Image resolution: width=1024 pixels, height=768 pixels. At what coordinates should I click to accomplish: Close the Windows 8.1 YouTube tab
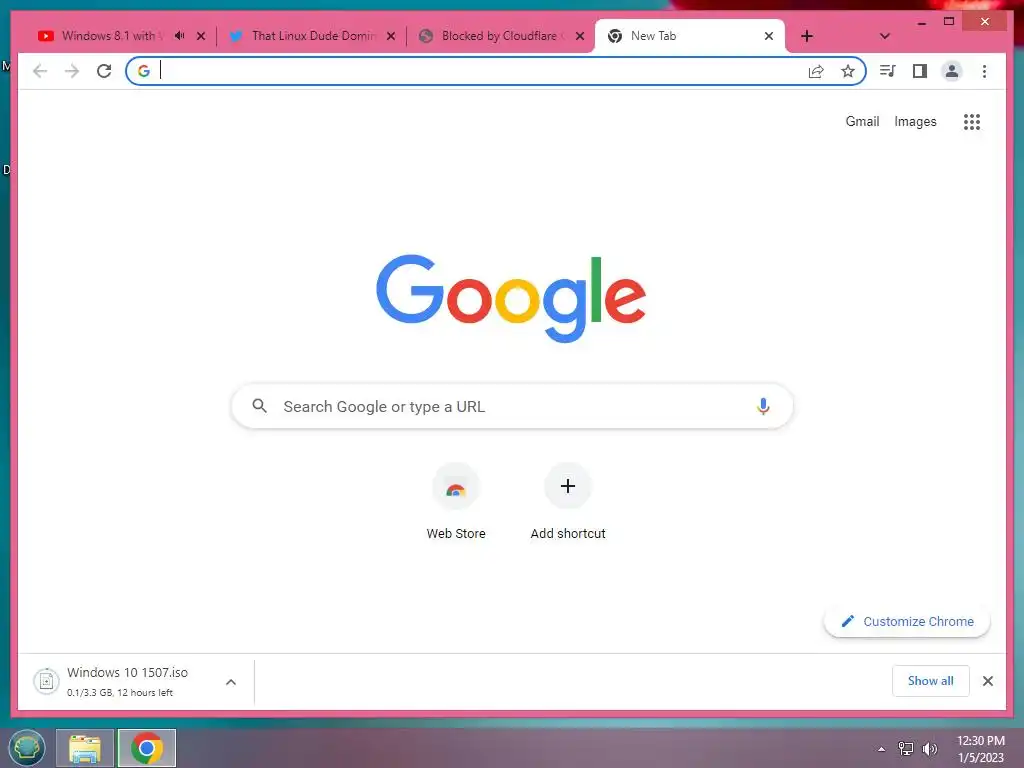201,36
